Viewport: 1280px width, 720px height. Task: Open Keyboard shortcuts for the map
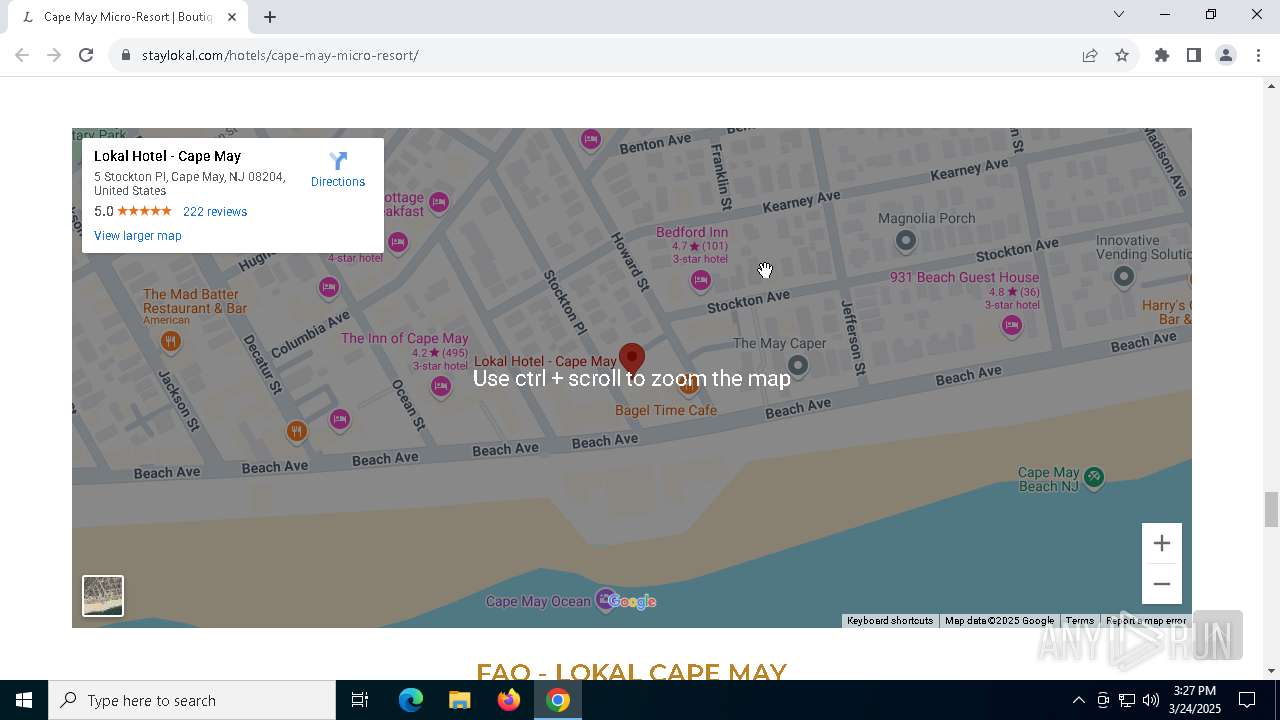[890, 621]
